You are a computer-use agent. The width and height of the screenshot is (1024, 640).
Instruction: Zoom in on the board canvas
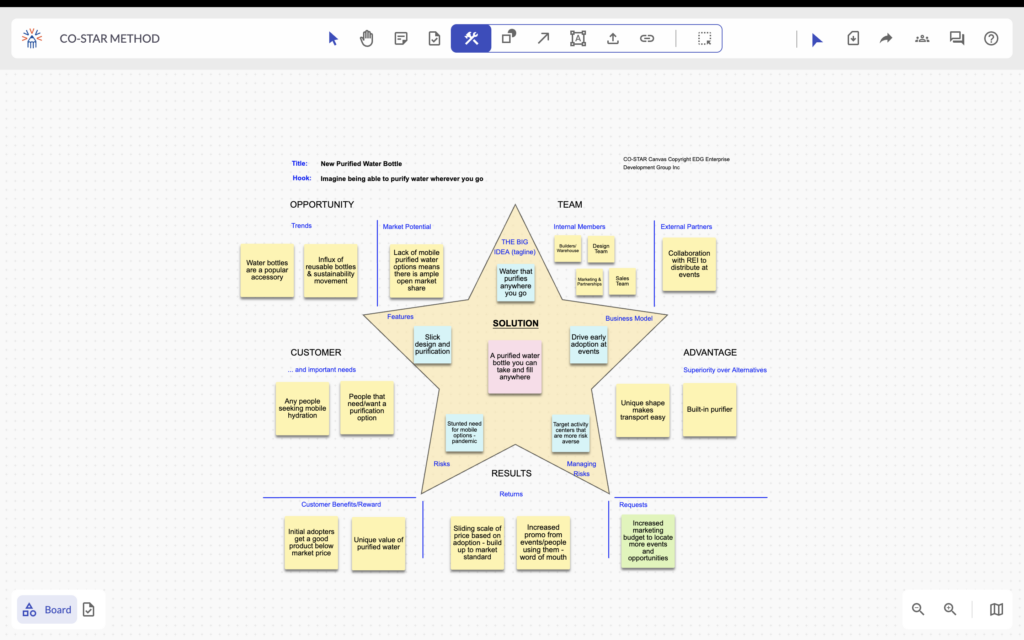950,609
